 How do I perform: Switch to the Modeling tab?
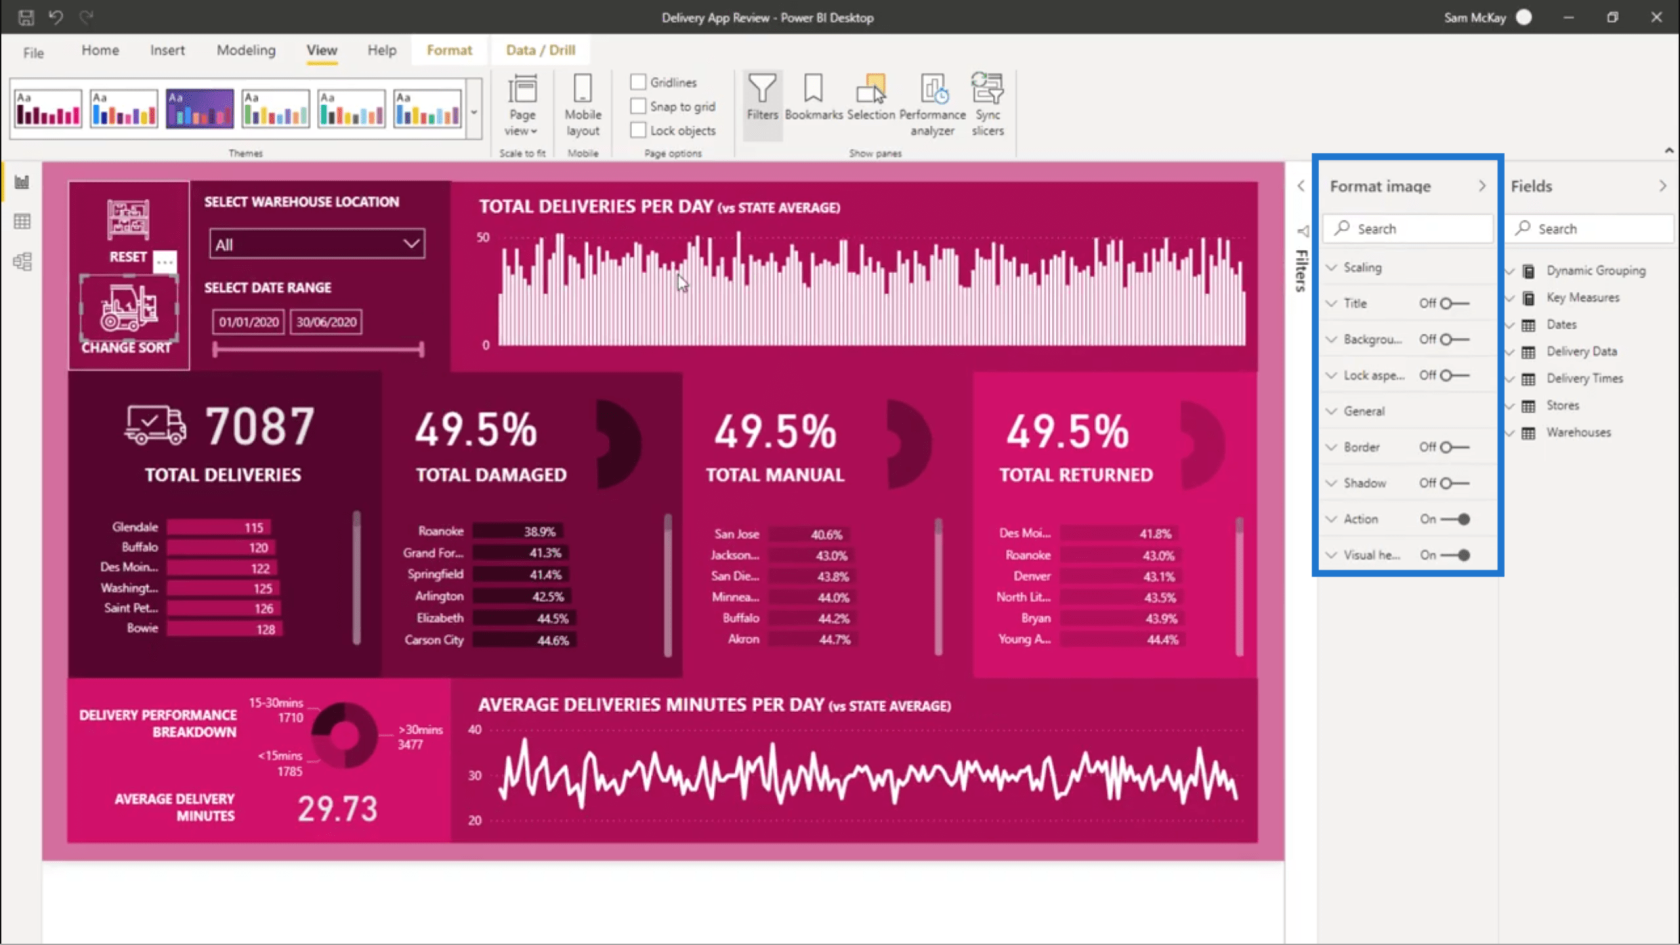point(246,50)
